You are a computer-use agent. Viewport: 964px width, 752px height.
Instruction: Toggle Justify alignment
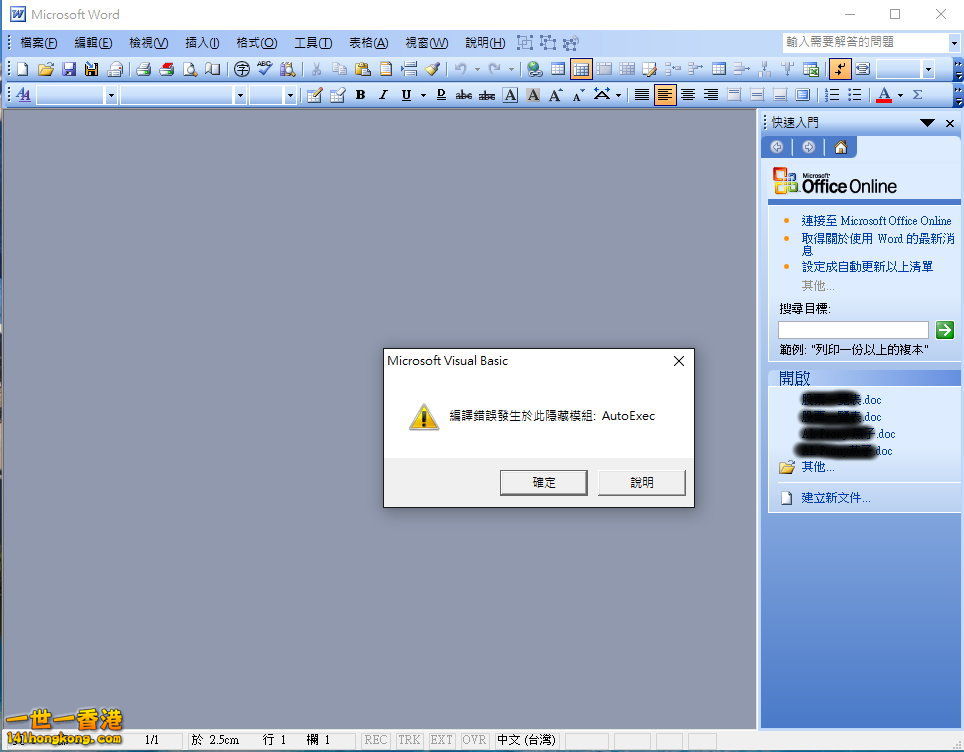(642, 95)
